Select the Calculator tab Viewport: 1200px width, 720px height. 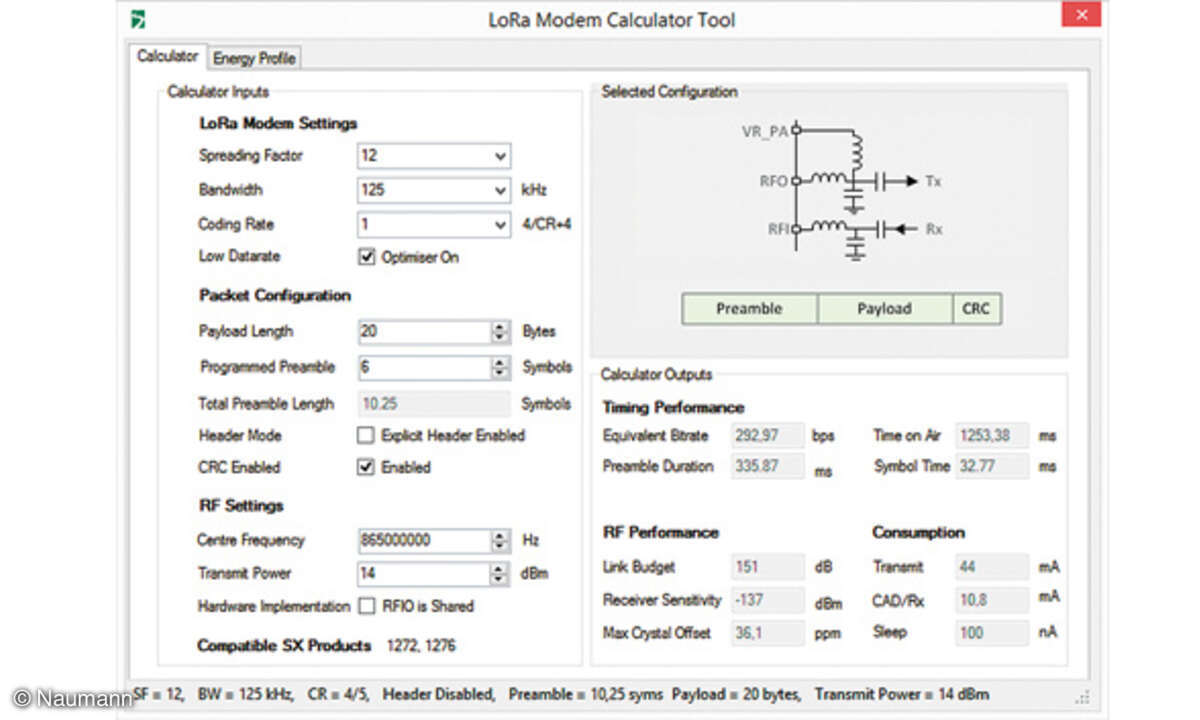[x=167, y=56]
